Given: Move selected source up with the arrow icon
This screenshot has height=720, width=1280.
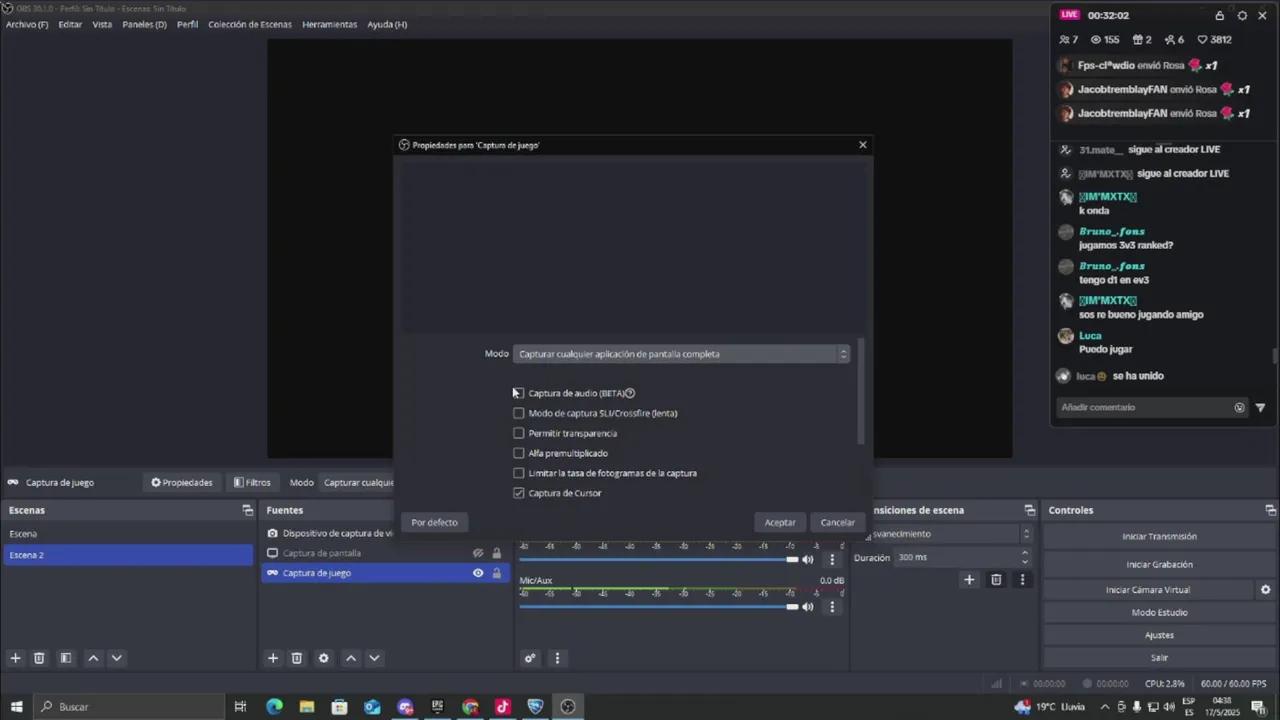Looking at the screenshot, I should coord(350,658).
